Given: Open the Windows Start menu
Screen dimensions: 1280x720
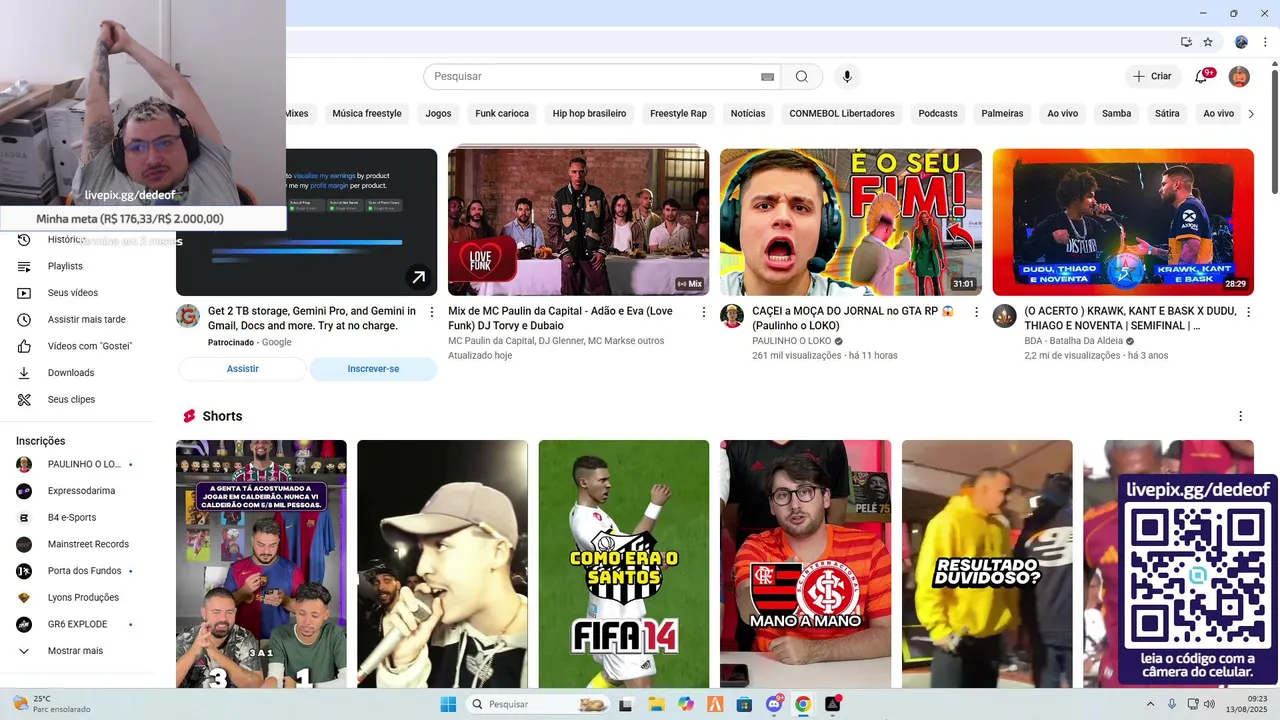Looking at the screenshot, I should pos(448,704).
